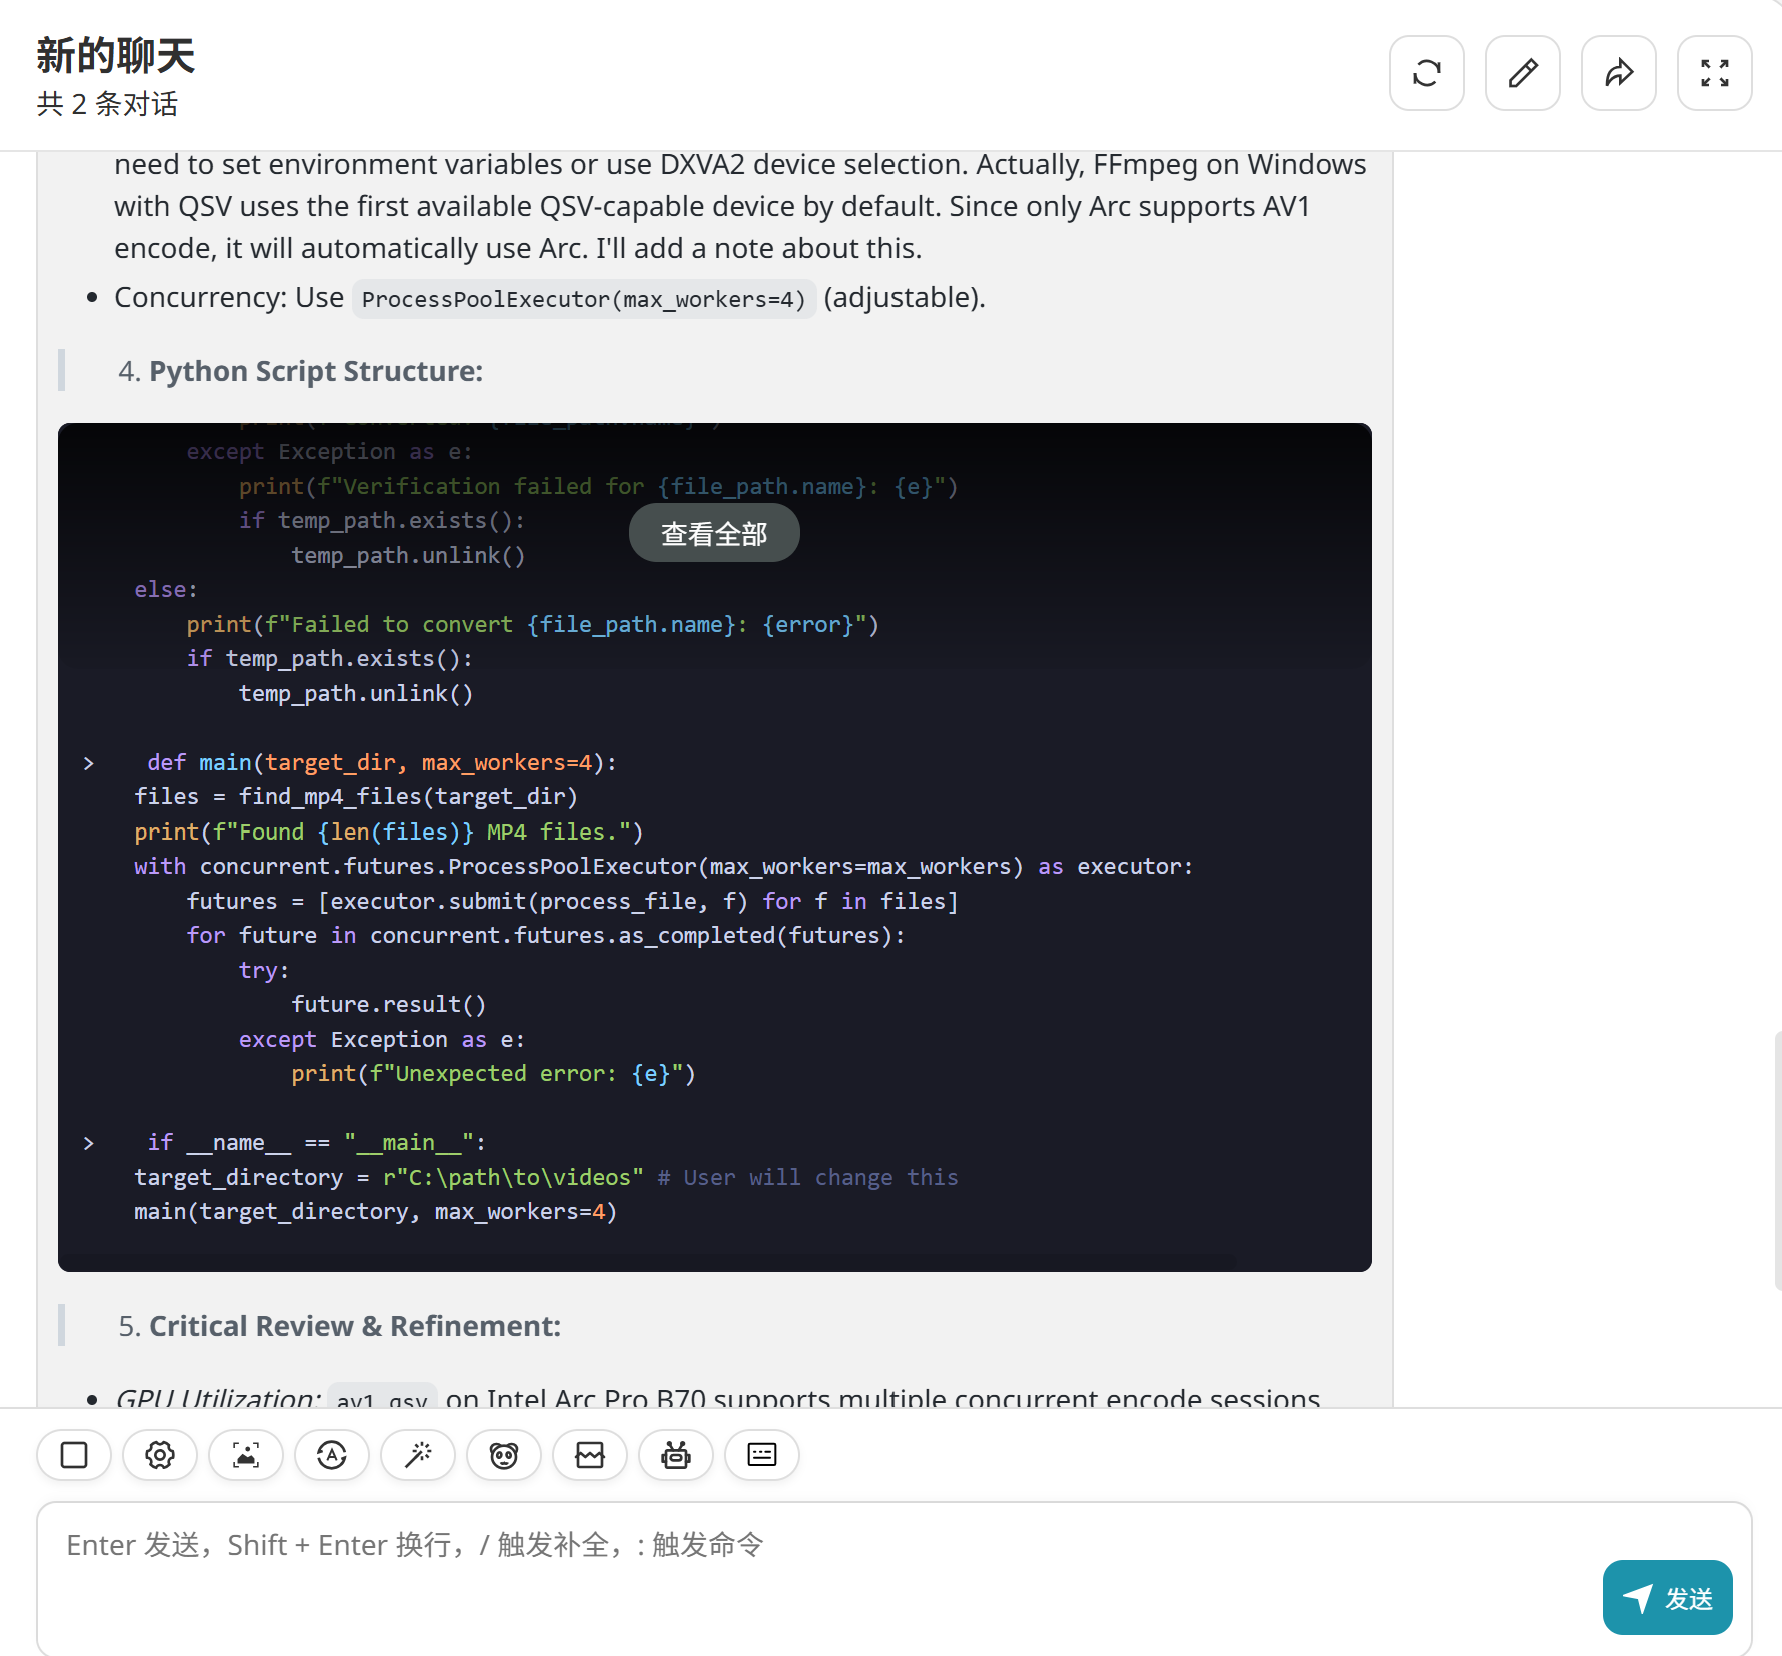This screenshot has height=1656, width=1782.
Task: Click the 'else:' code line
Action: pyautogui.click(x=166, y=590)
